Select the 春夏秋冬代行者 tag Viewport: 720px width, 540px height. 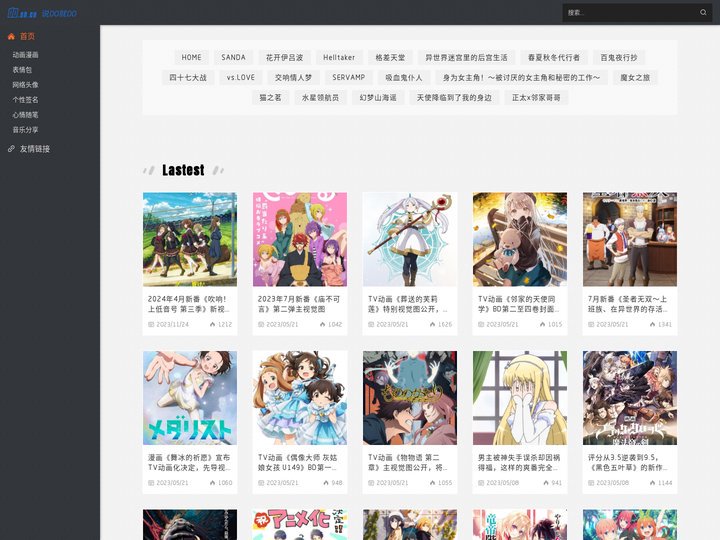click(x=554, y=57)
